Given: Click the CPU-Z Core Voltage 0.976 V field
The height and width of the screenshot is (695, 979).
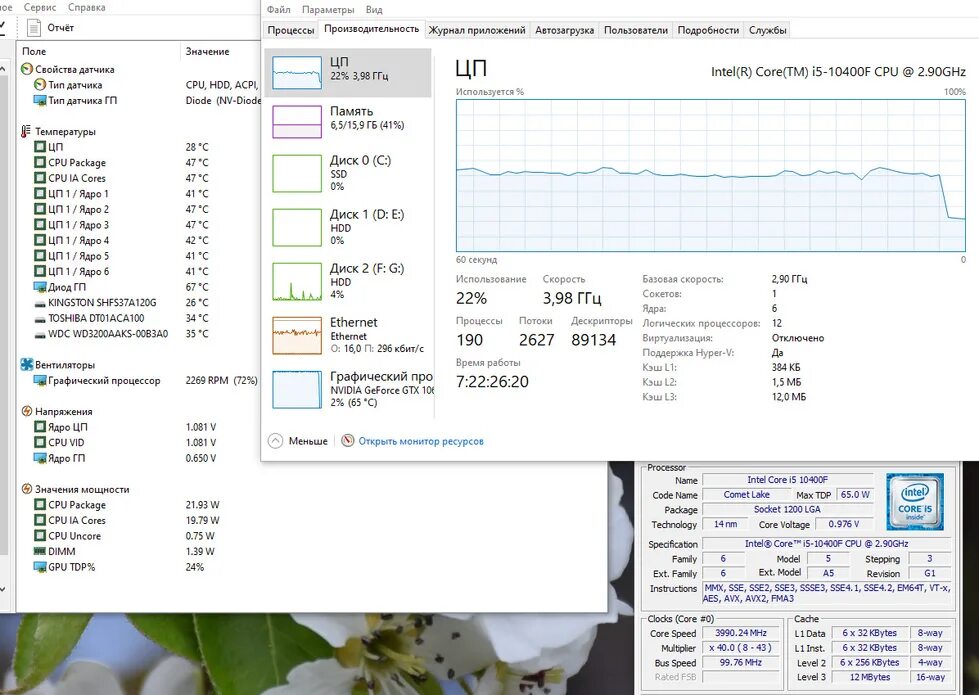Looking at the screenshot, I should pyautogui.click(x=844, y=524).
